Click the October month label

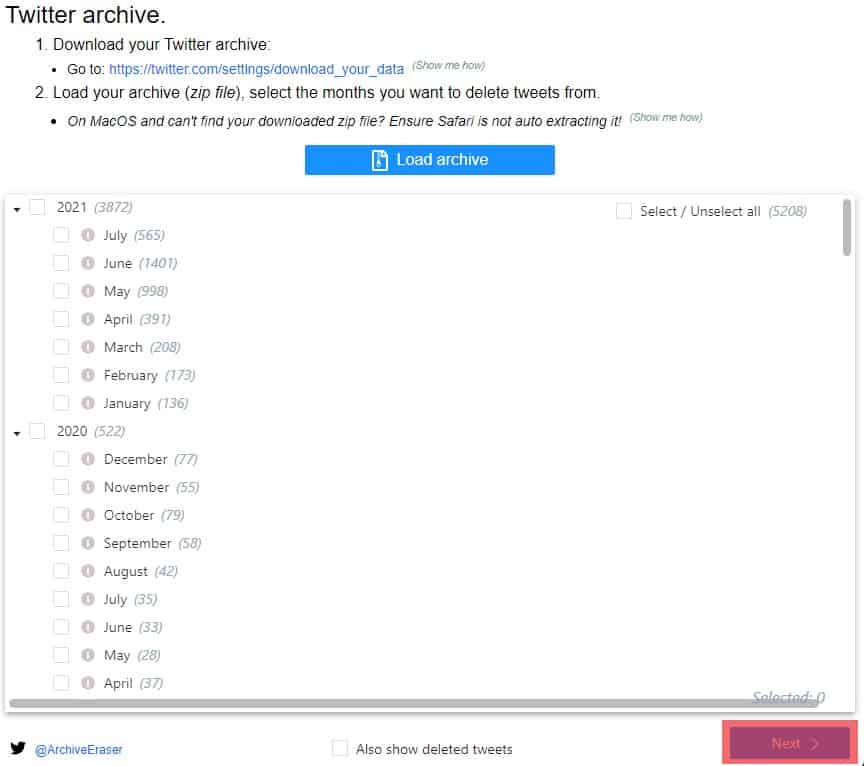(x=129, y=515)
